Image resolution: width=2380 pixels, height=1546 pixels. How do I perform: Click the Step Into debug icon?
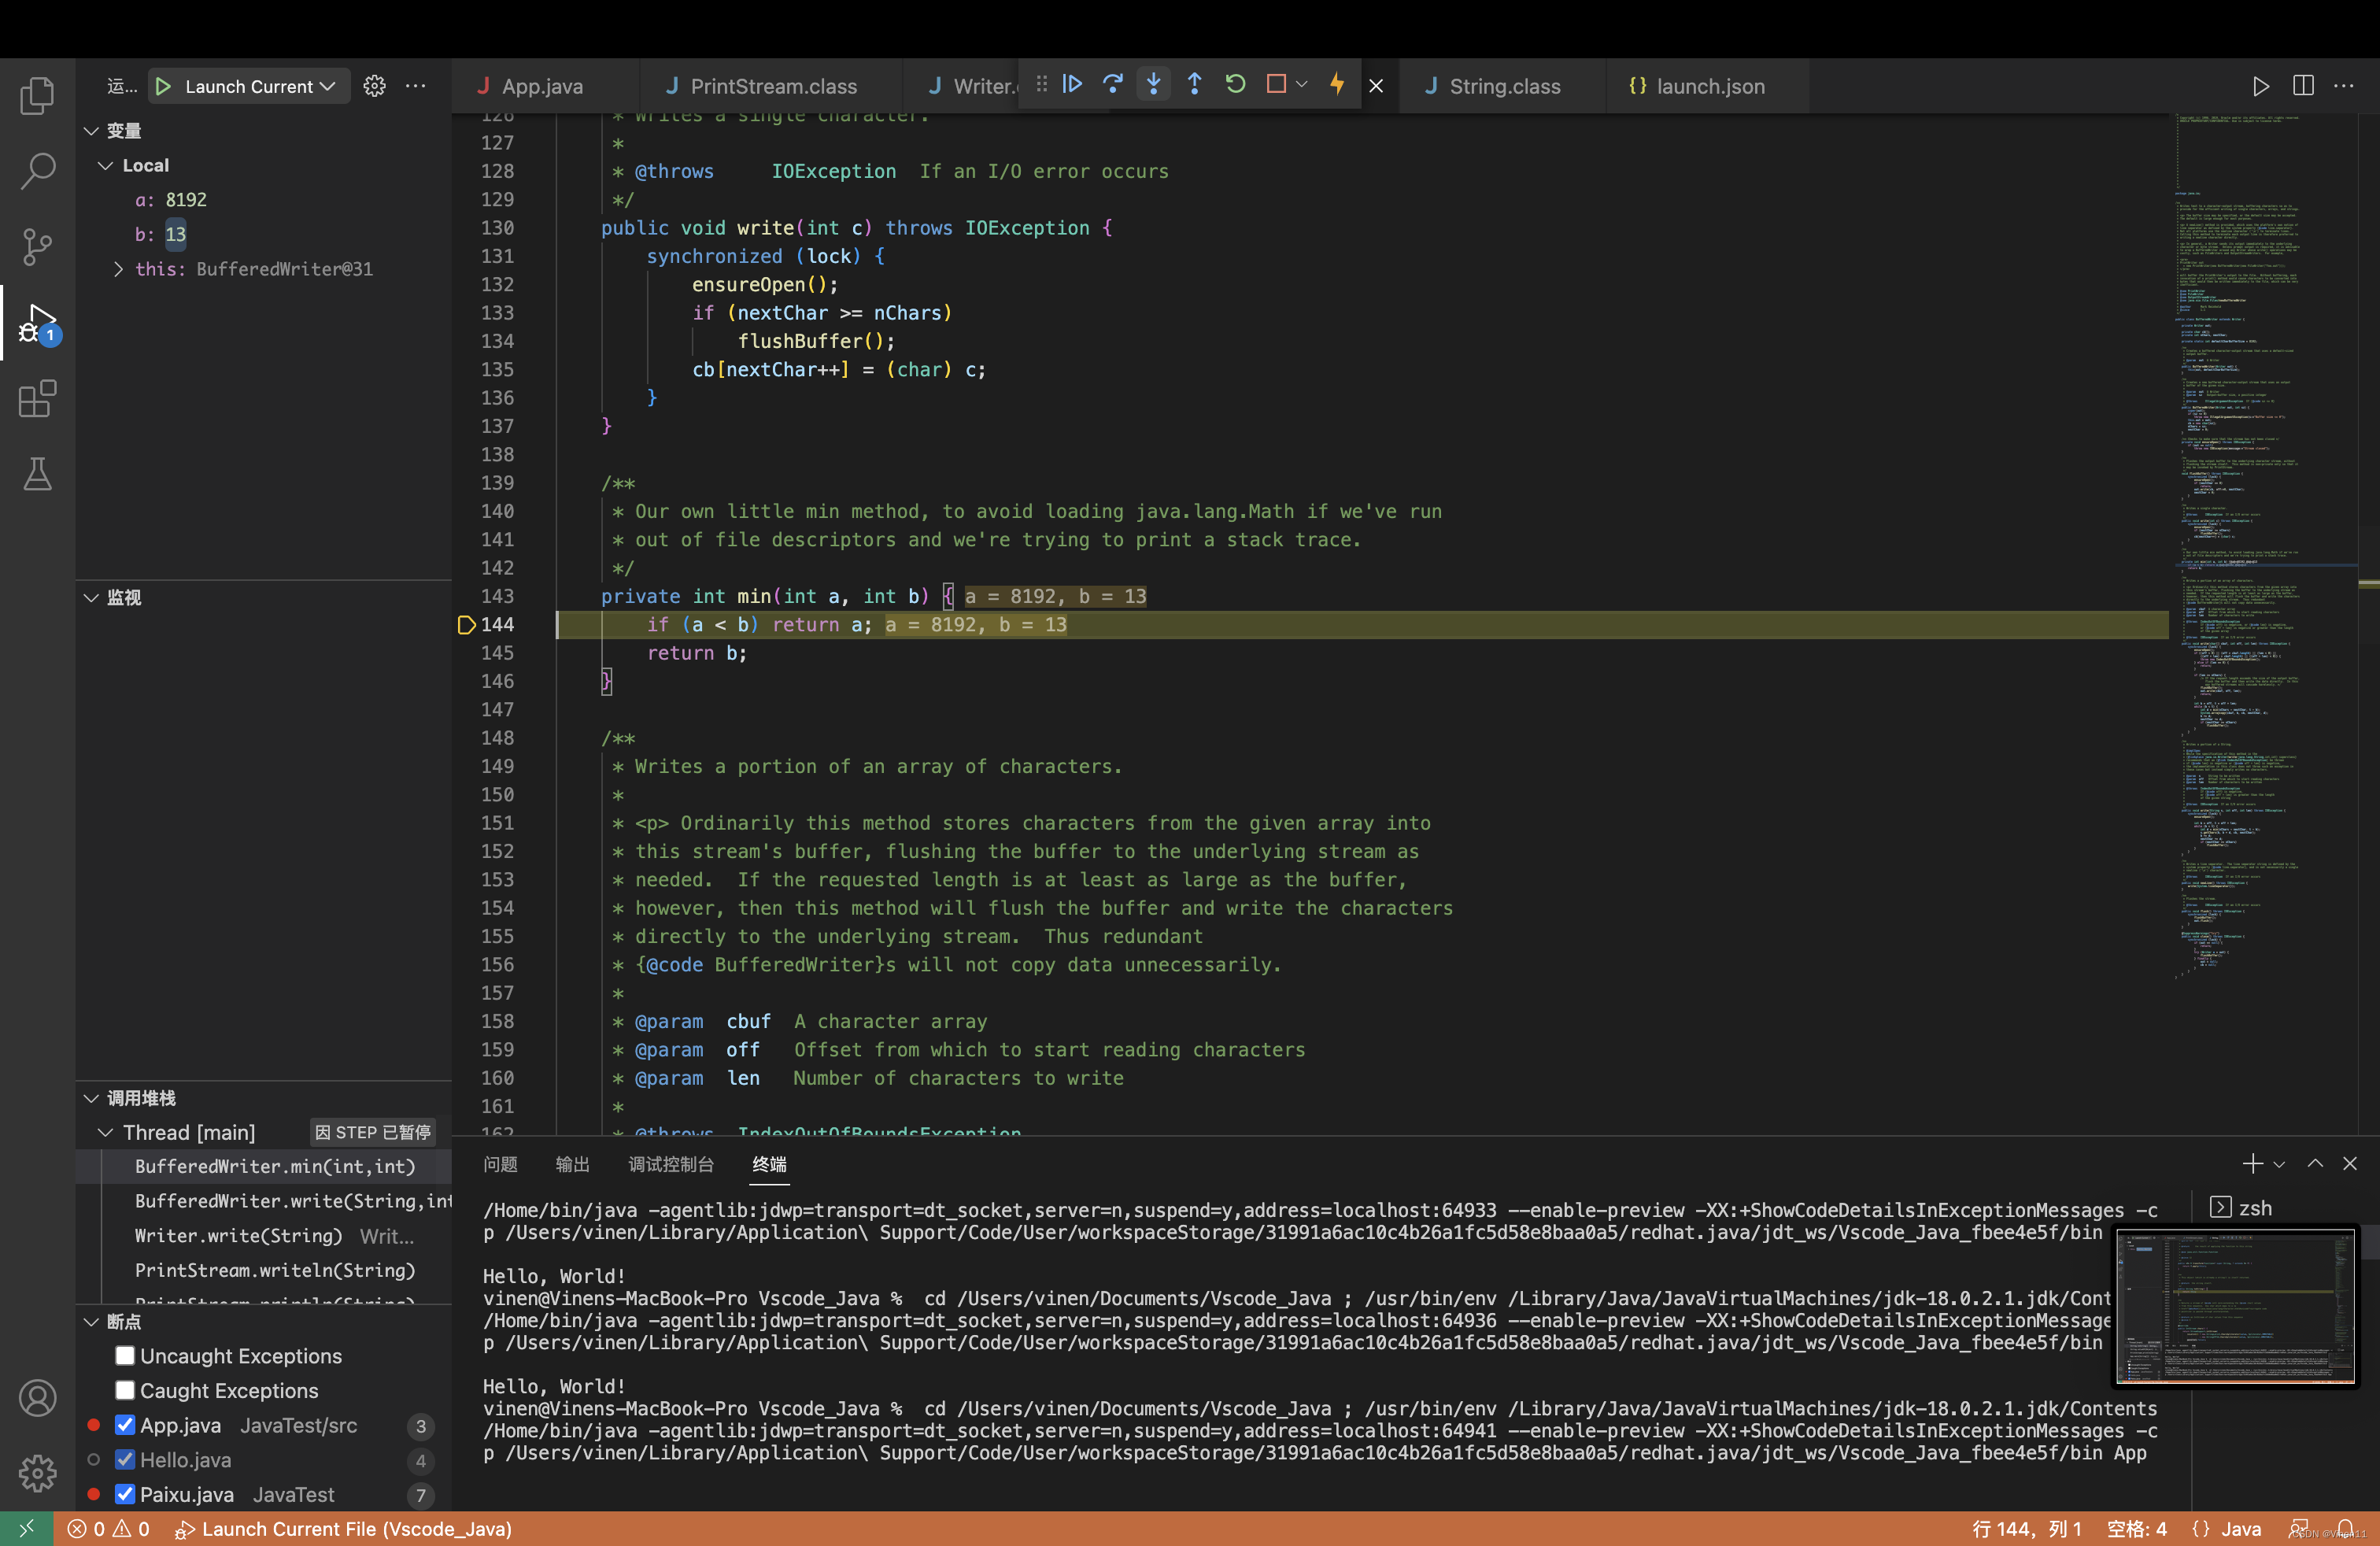tap(1153, 85)
